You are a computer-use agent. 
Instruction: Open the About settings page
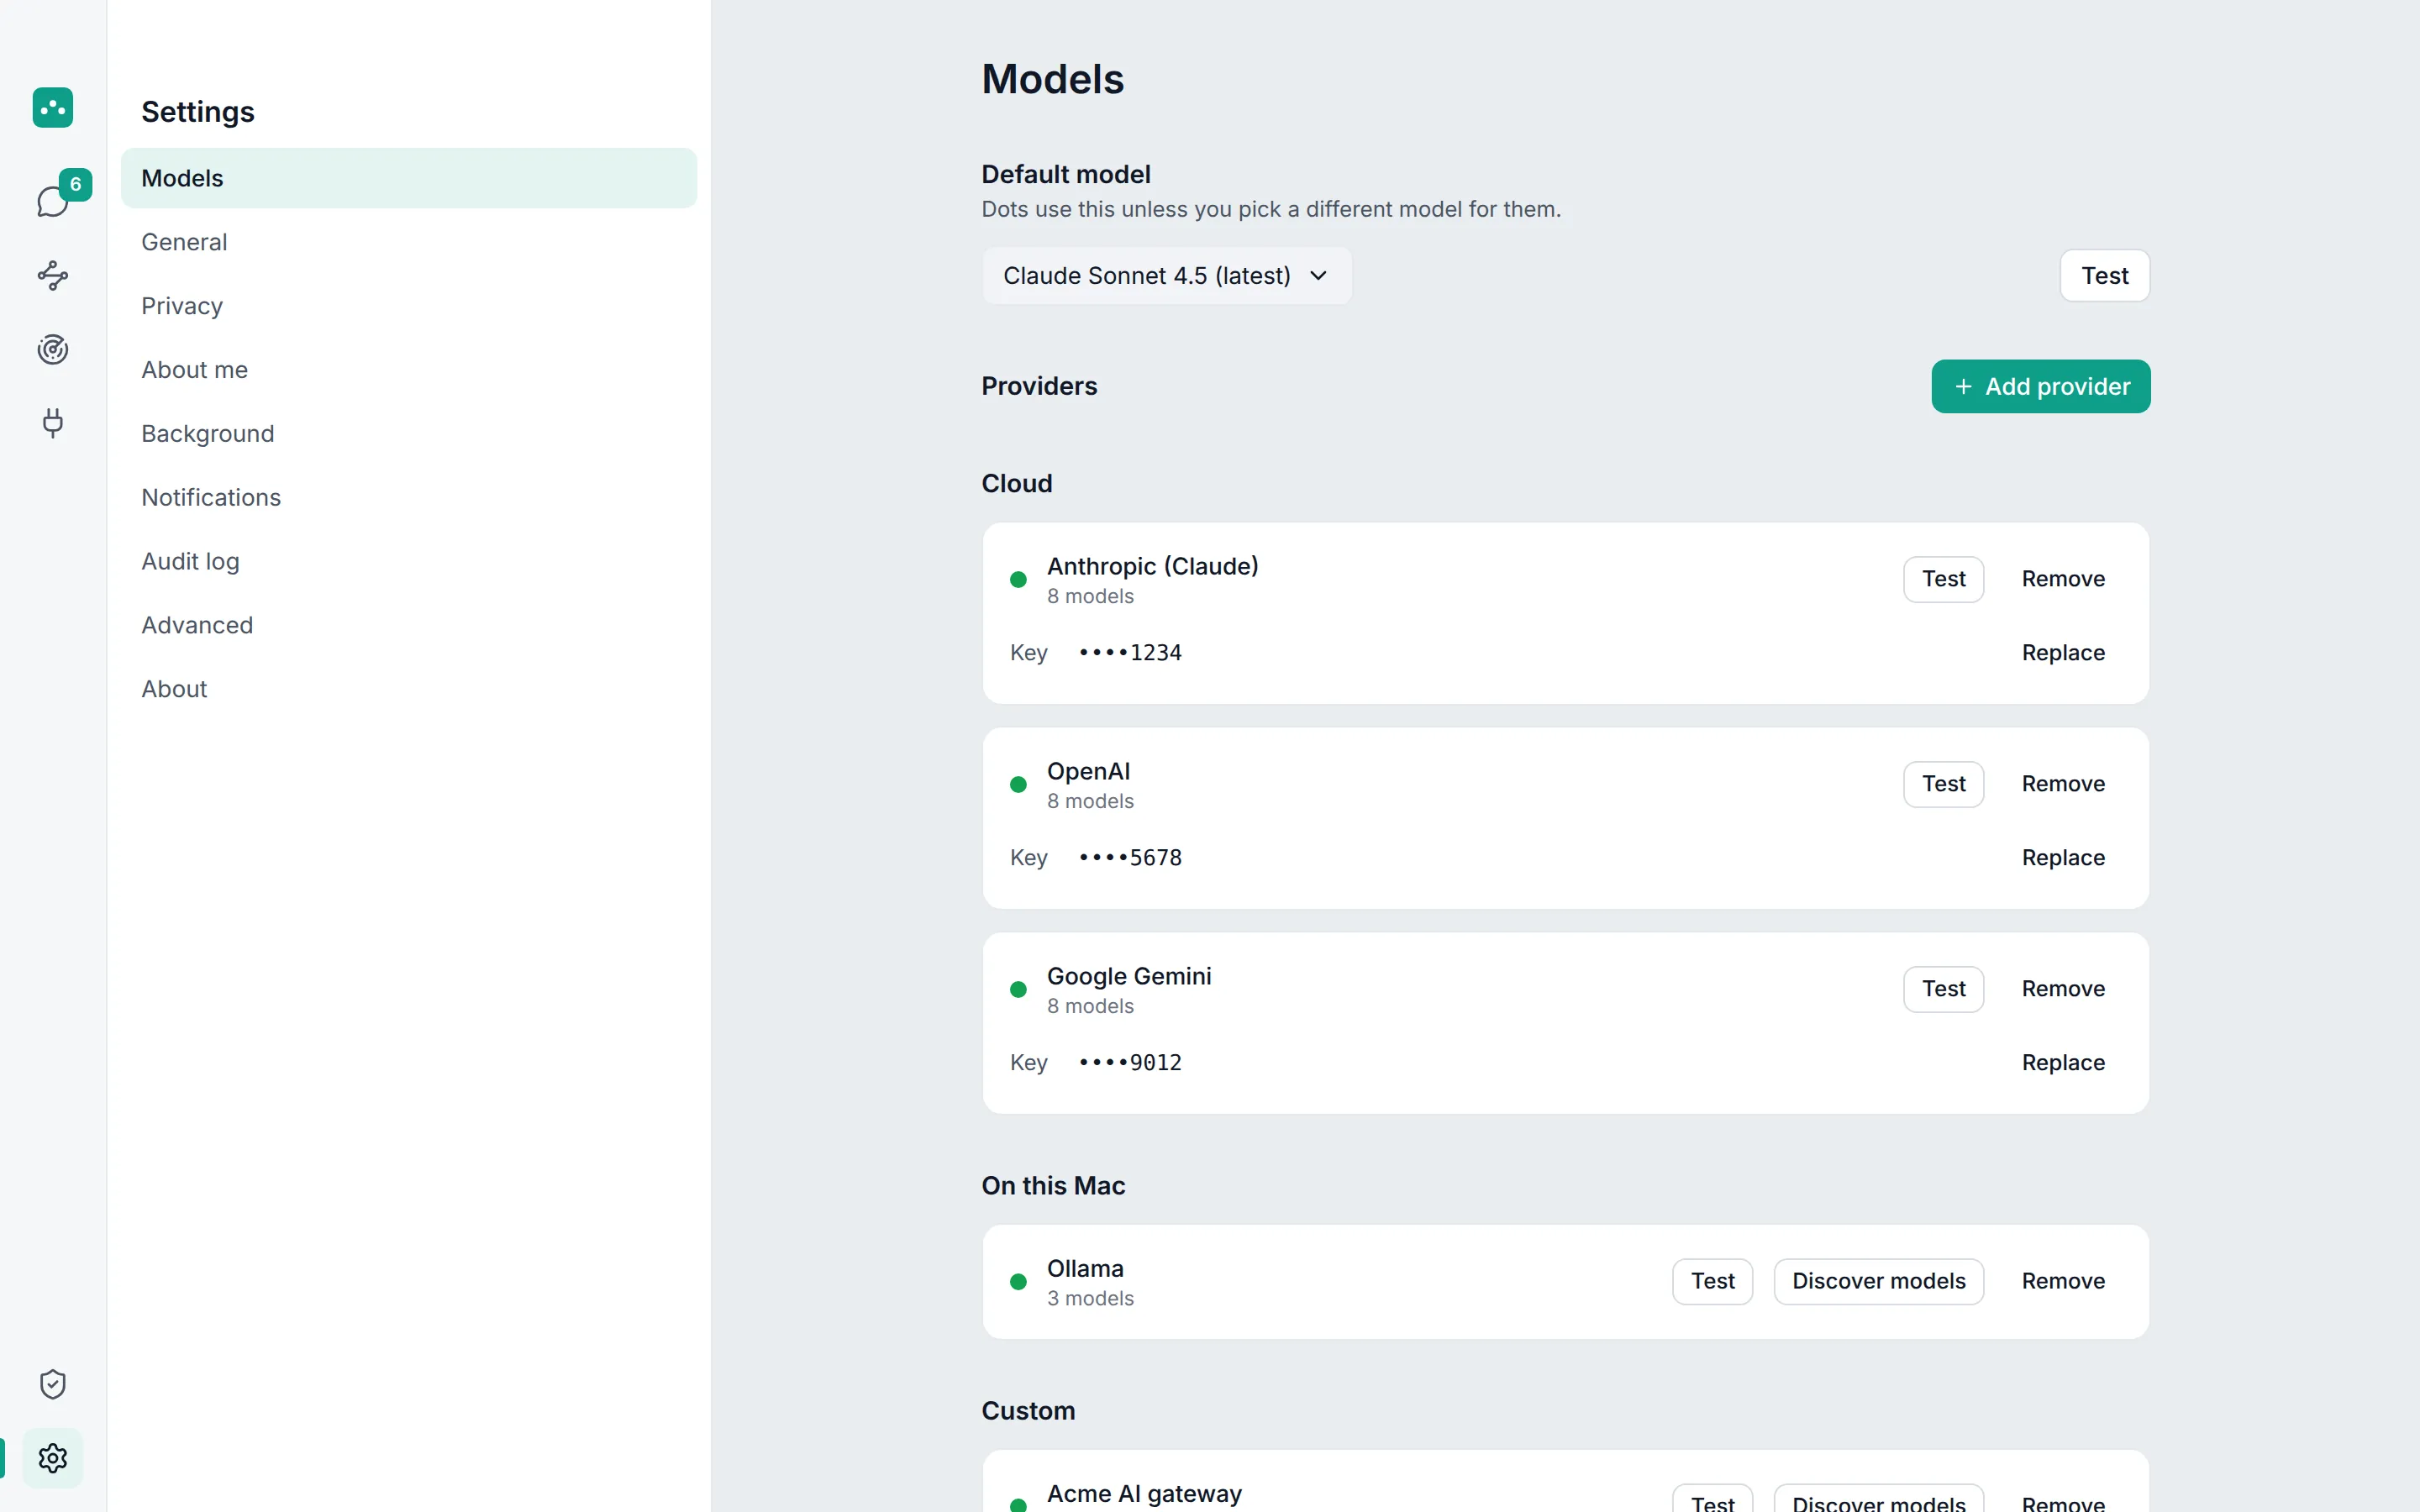point(408,689)
